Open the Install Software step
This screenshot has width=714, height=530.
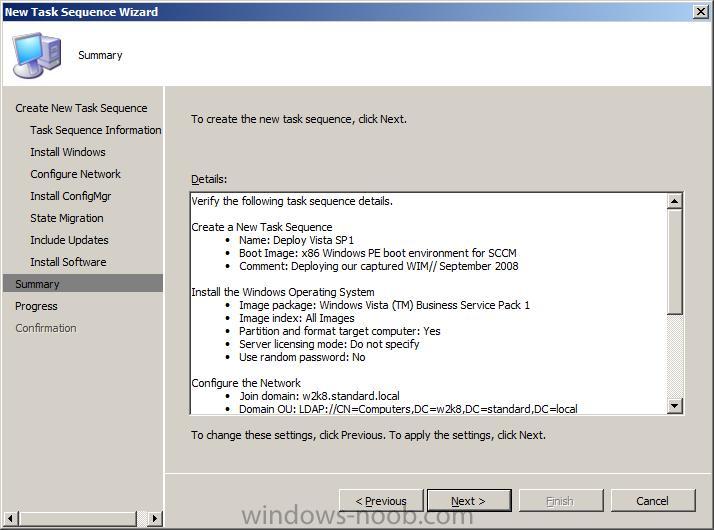click(68, 262)
